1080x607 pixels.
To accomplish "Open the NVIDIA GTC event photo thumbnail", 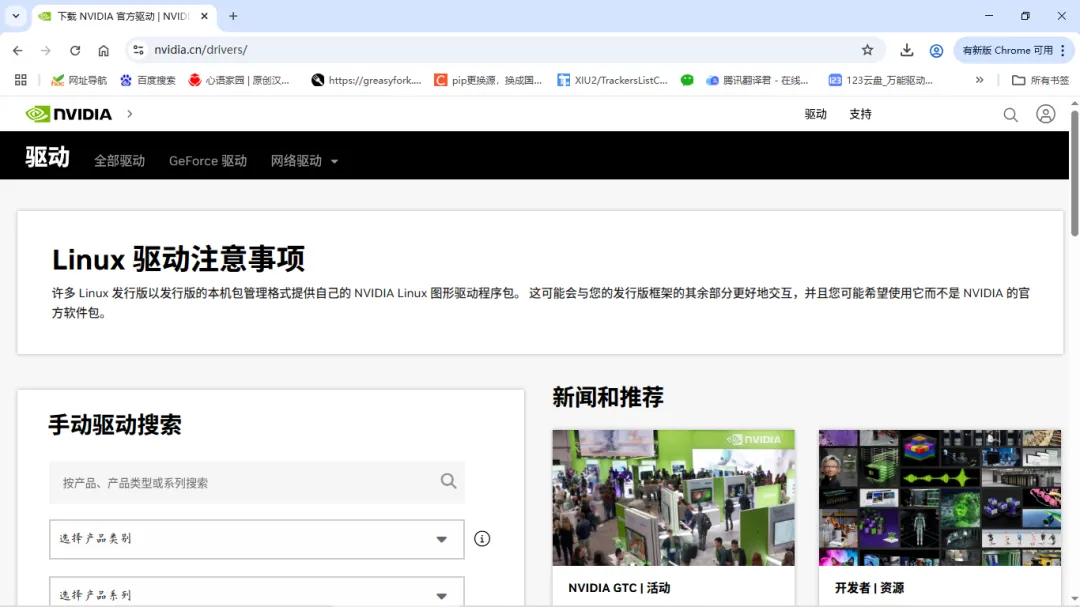I will click(x=673, y=497).
